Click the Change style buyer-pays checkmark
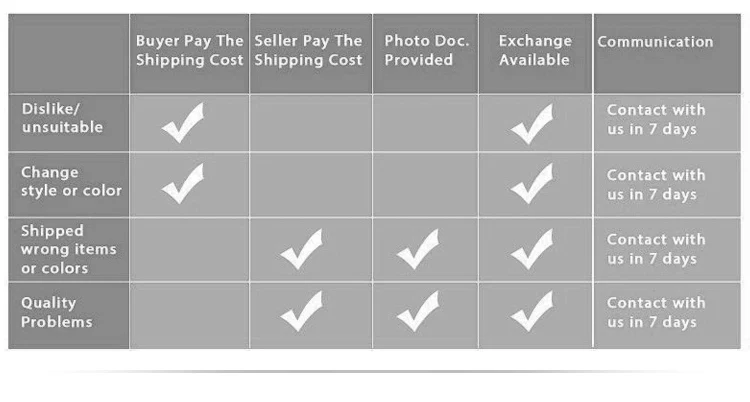Image resolution: width=750 pixels, height=402 pixels. pos(183,184)
